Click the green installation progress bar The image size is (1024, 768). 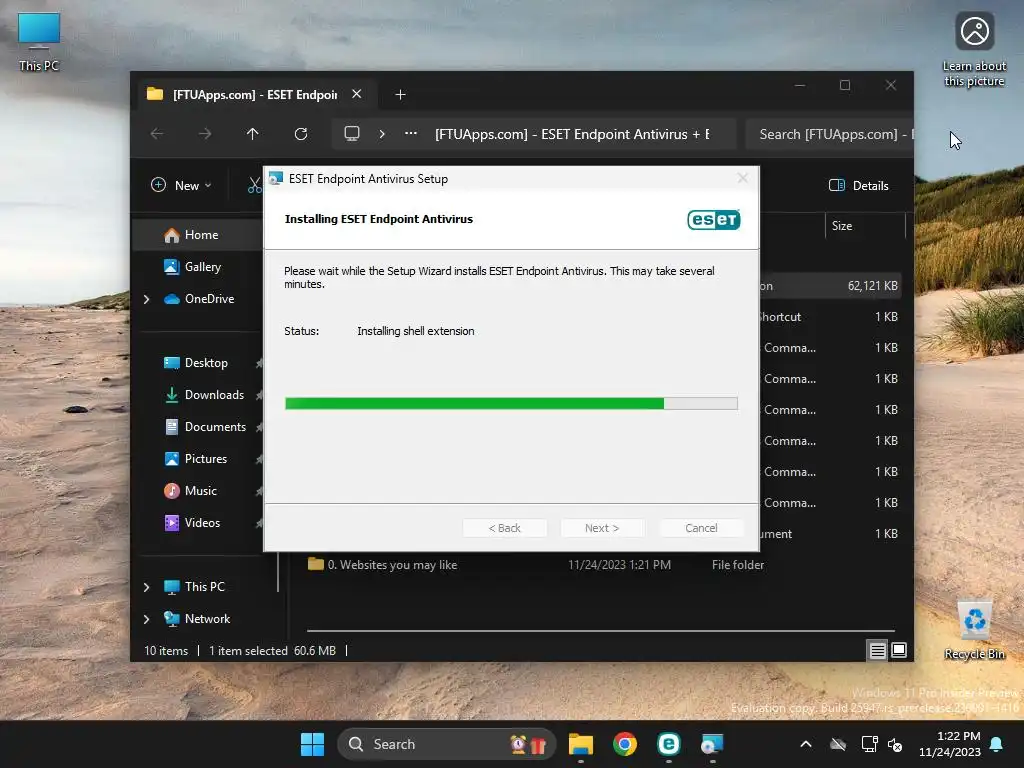(x=511, y=404)
